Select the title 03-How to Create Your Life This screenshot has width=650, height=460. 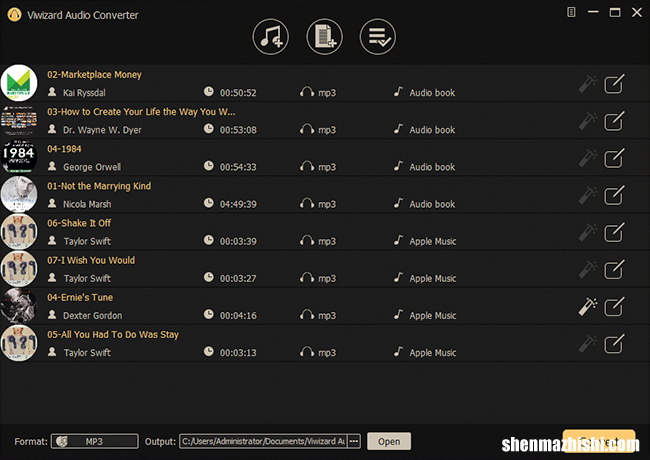click(x=141, y=112)
